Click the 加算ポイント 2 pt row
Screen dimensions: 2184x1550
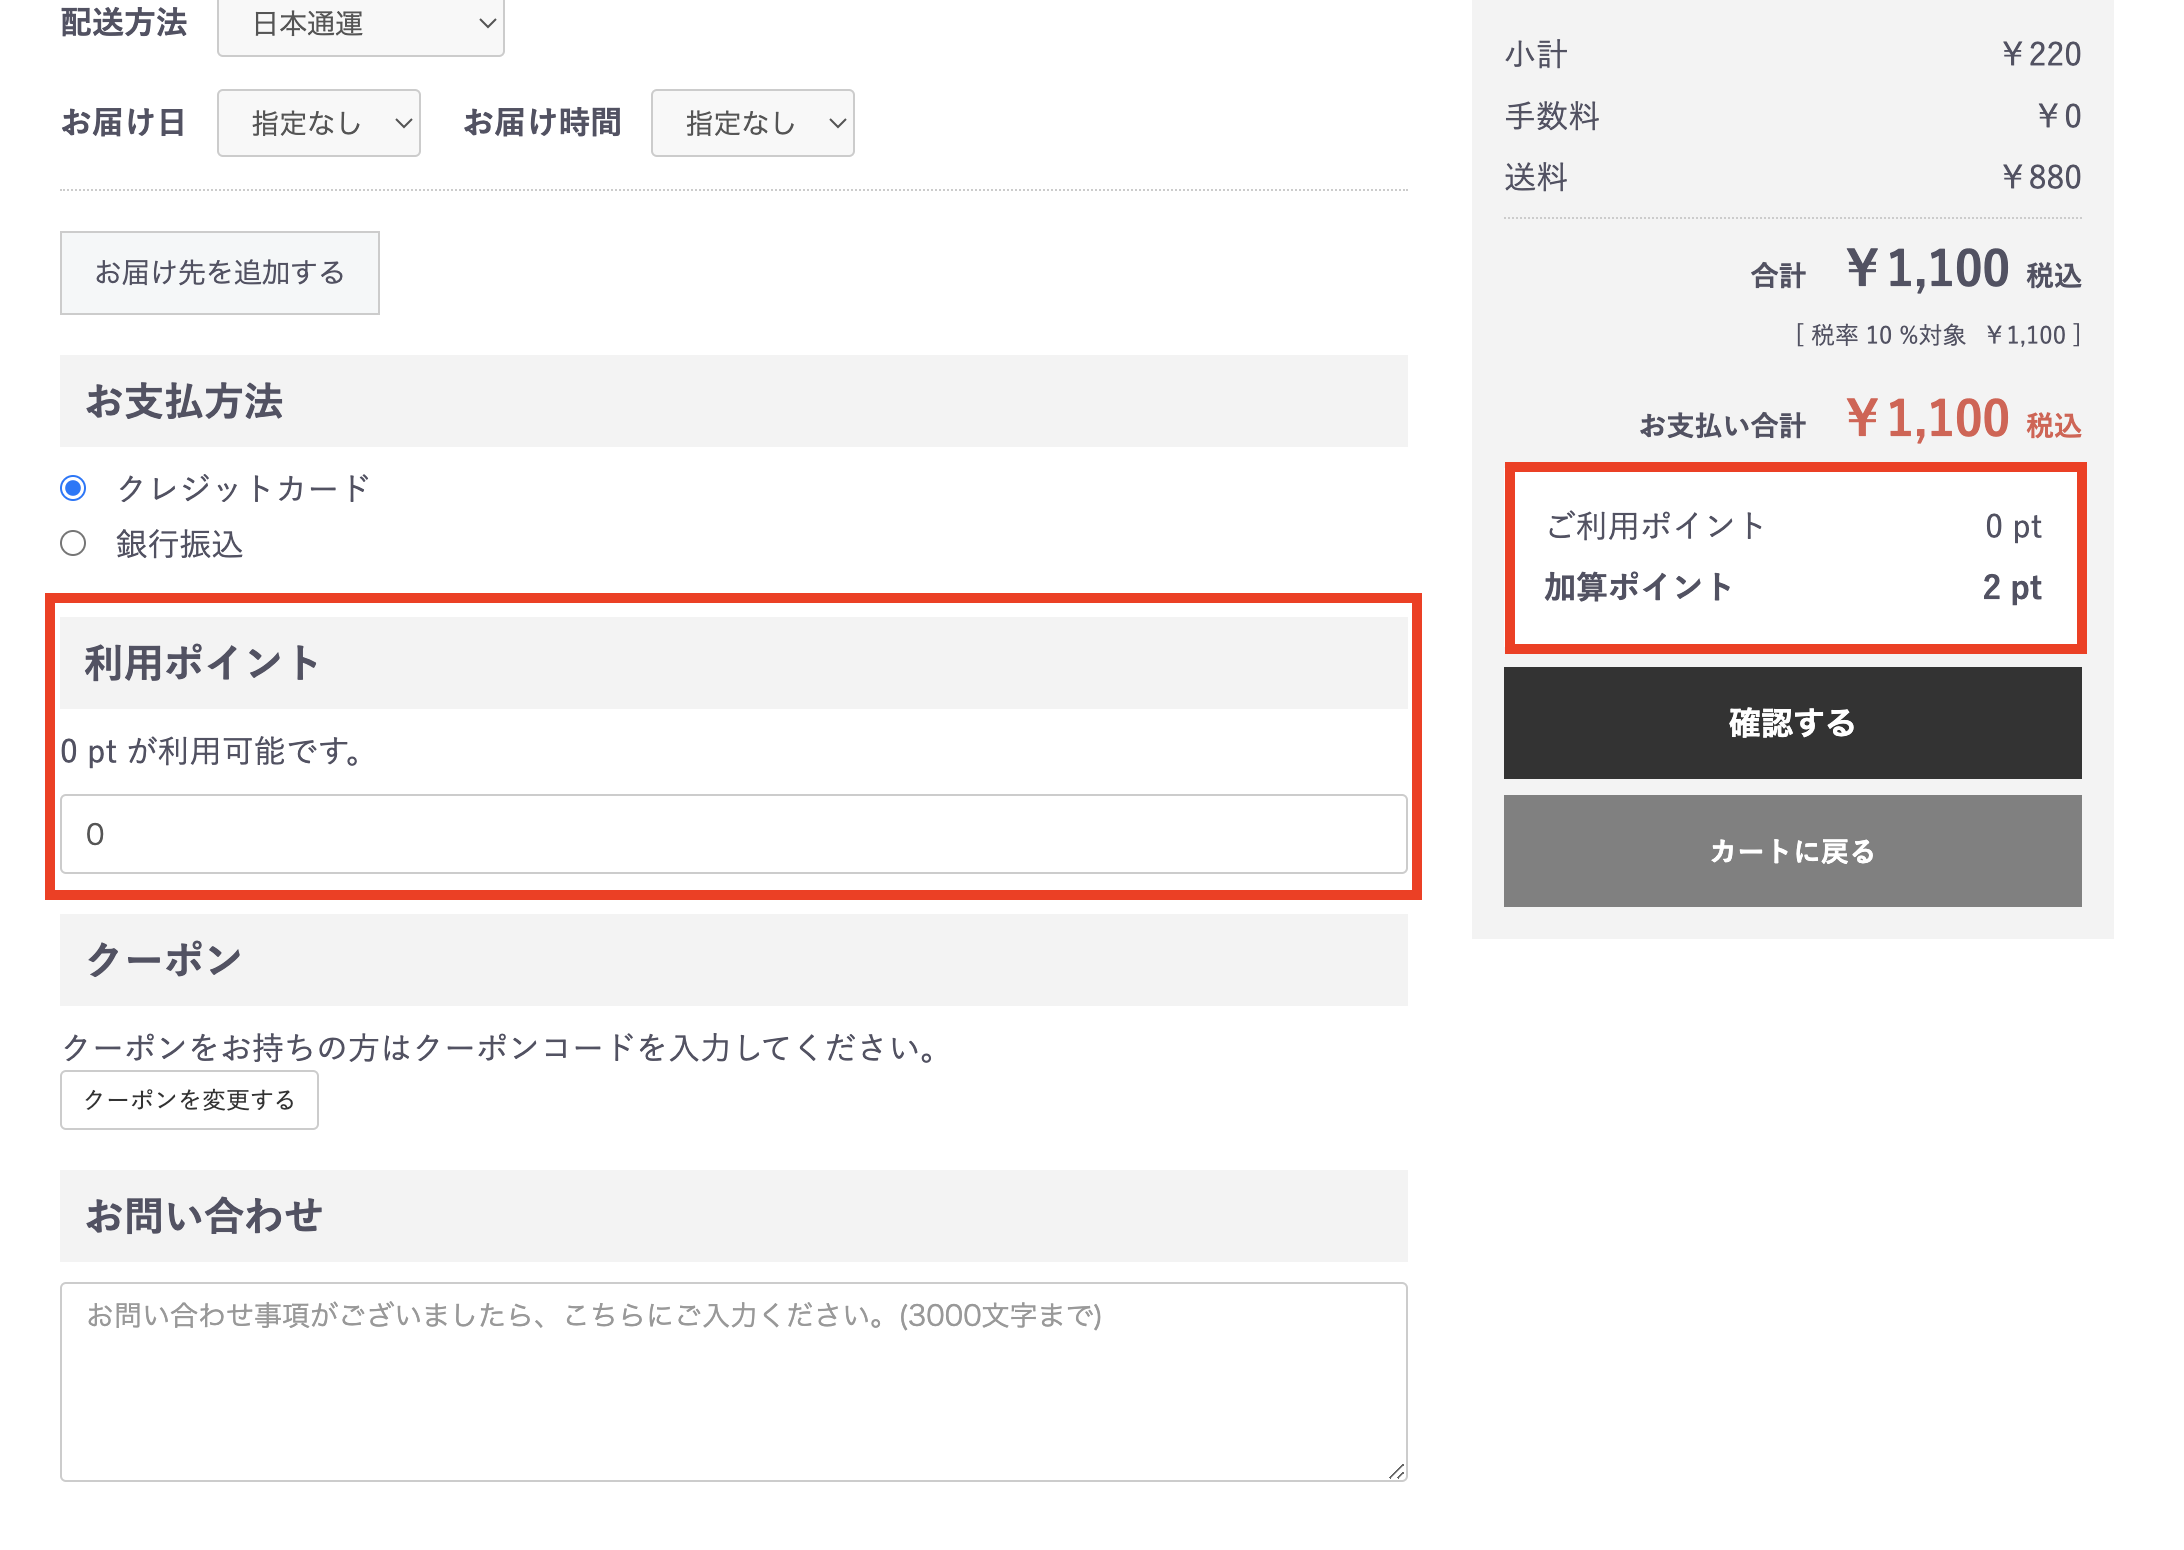[1792, 587]
